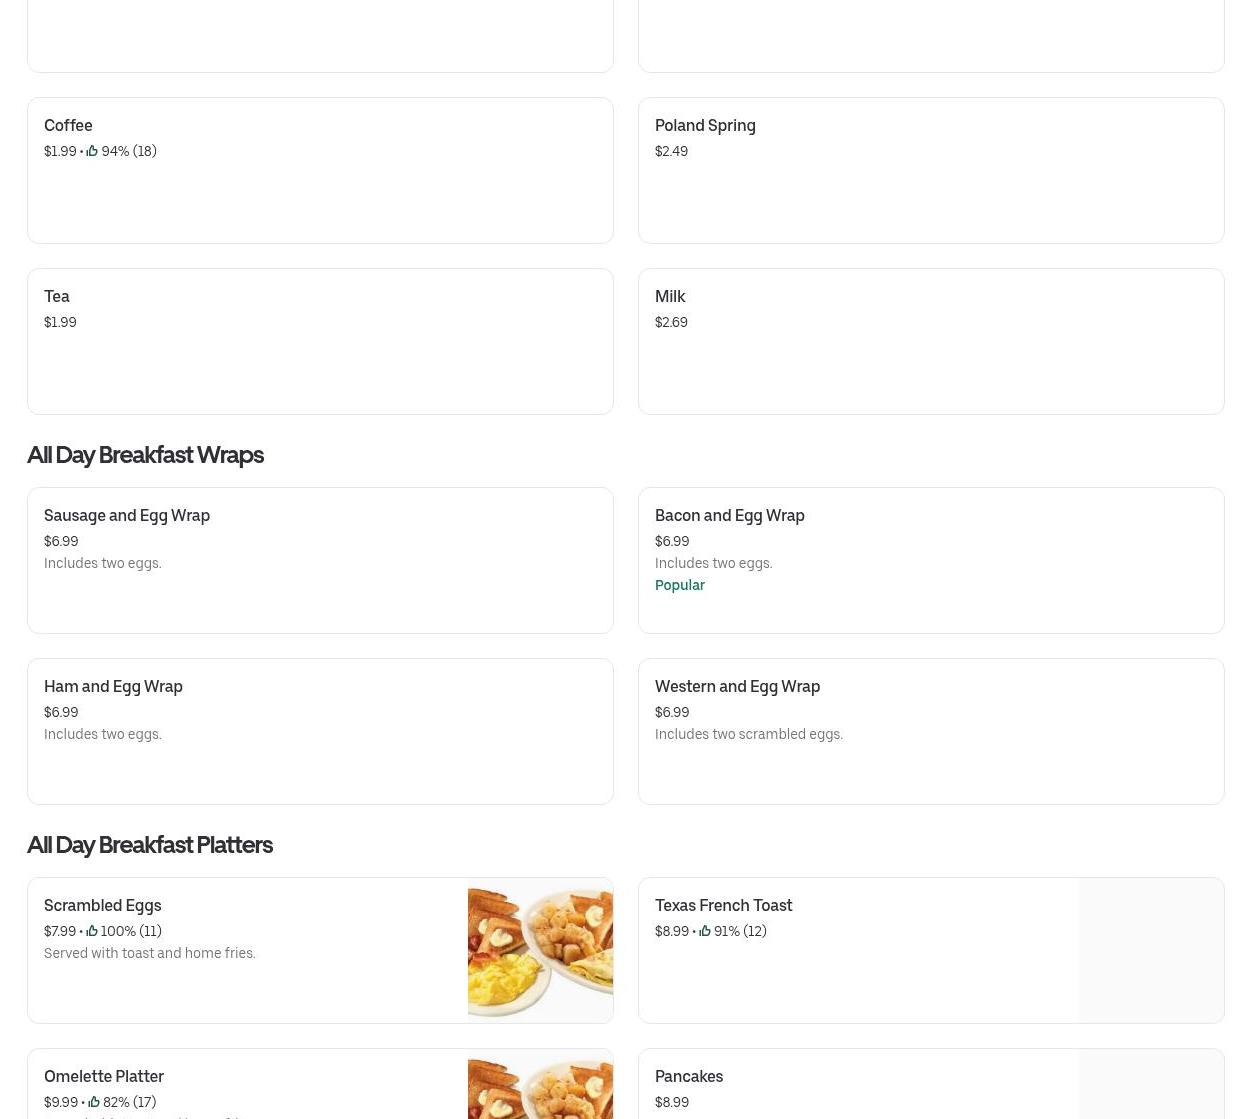
Task: Open Texas French Toast item
Action: (x=931, y=950)
